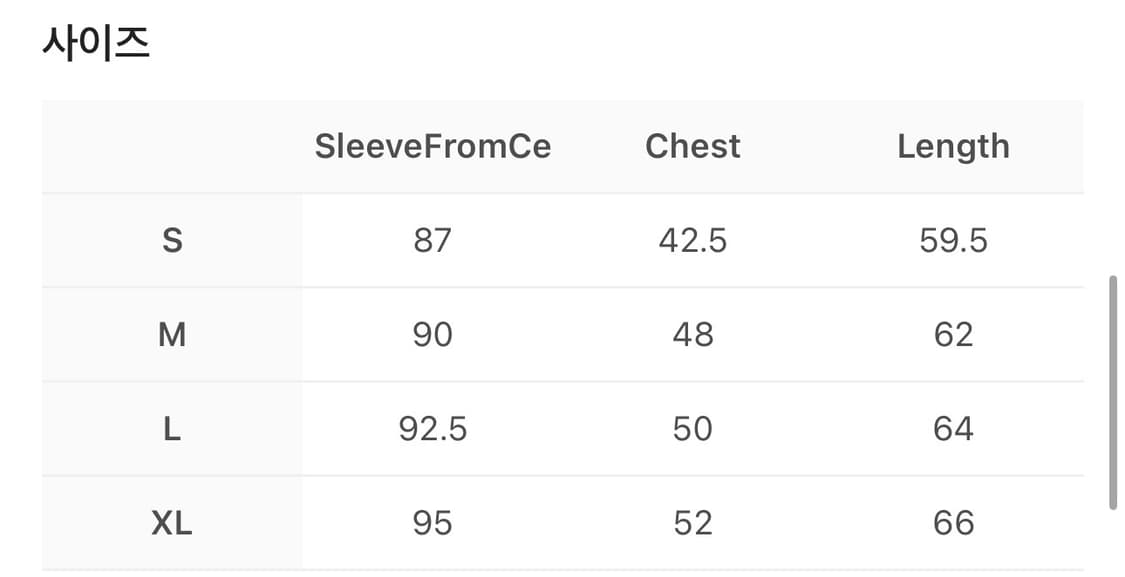Click sleeve value 90 for size M
Image resolution: width=1125 pixels, height=577 pixels.
click(x=433, y=334)
